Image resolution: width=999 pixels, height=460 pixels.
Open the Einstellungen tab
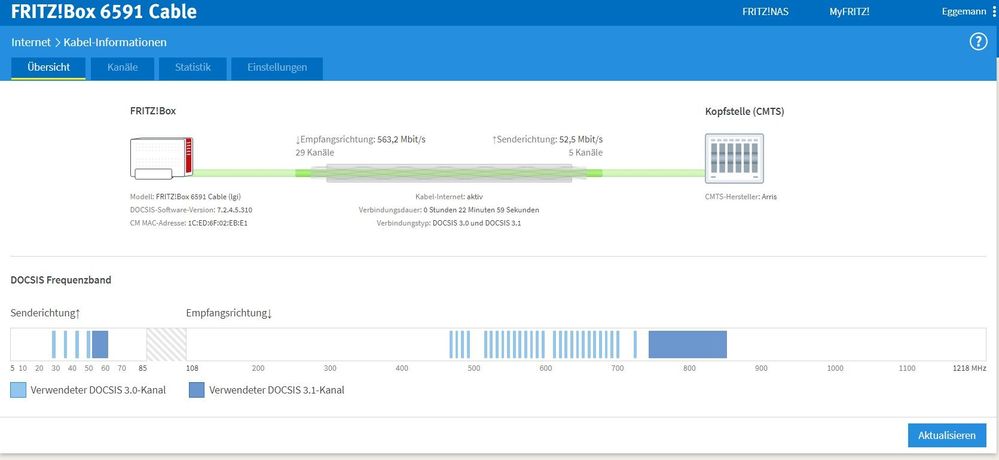(277, 68)
